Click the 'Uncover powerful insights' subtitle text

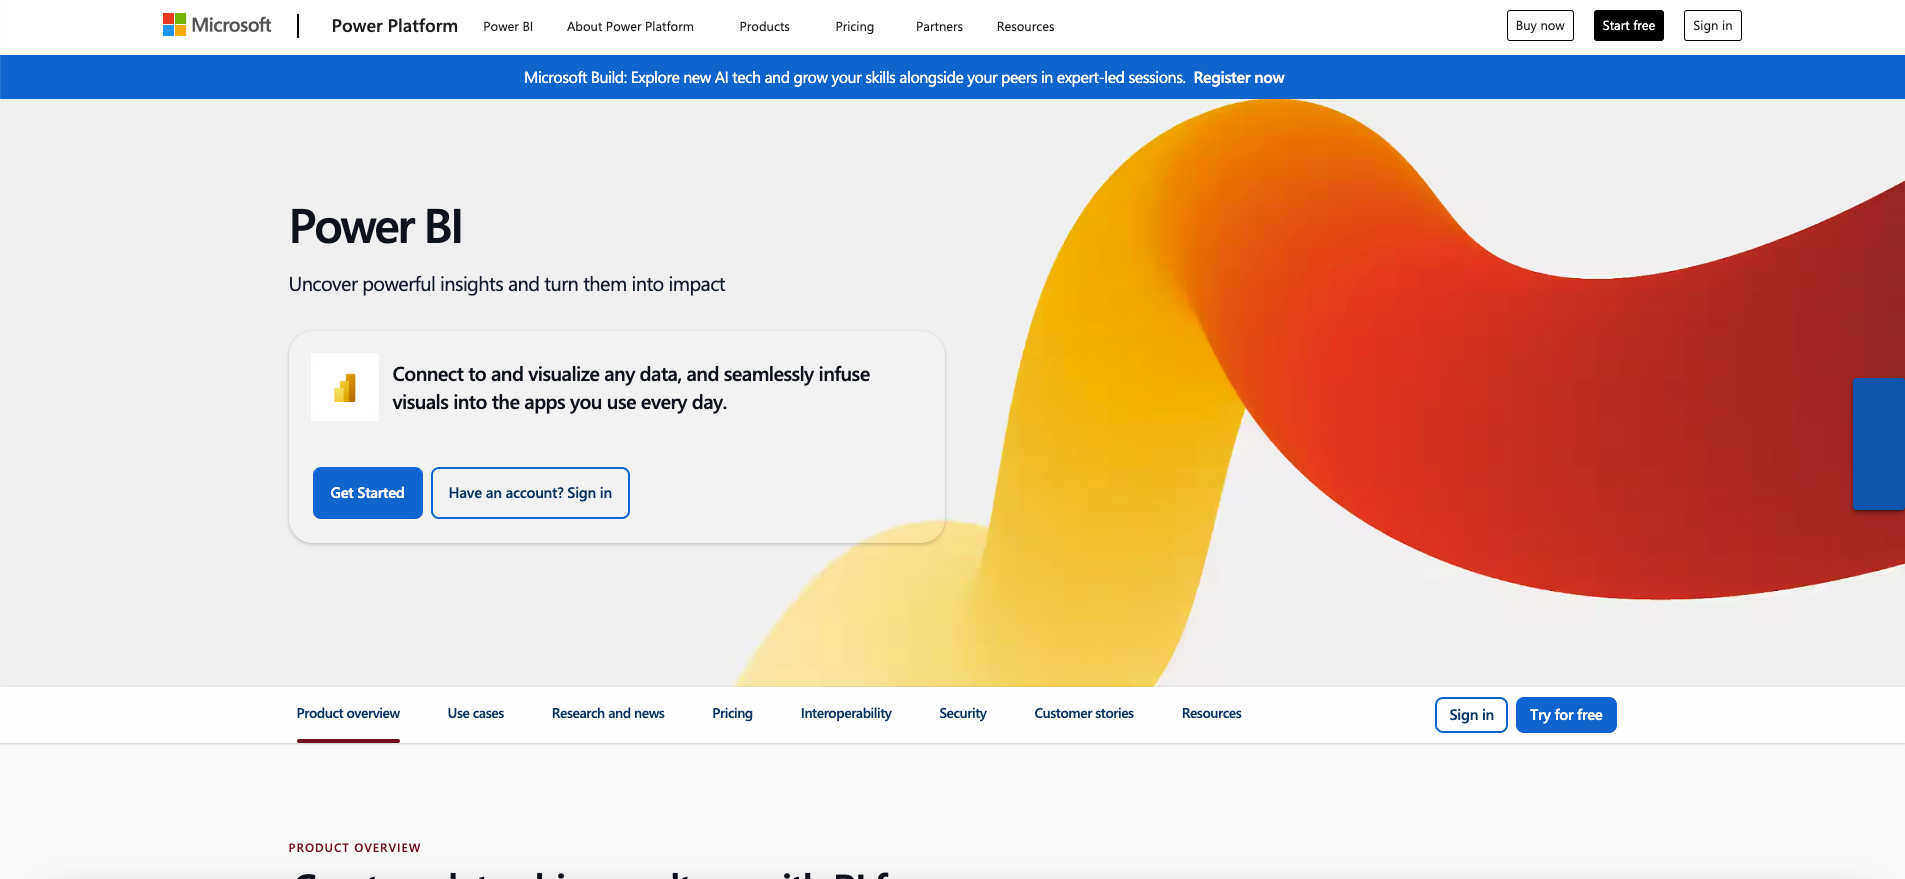click(507, 285)
